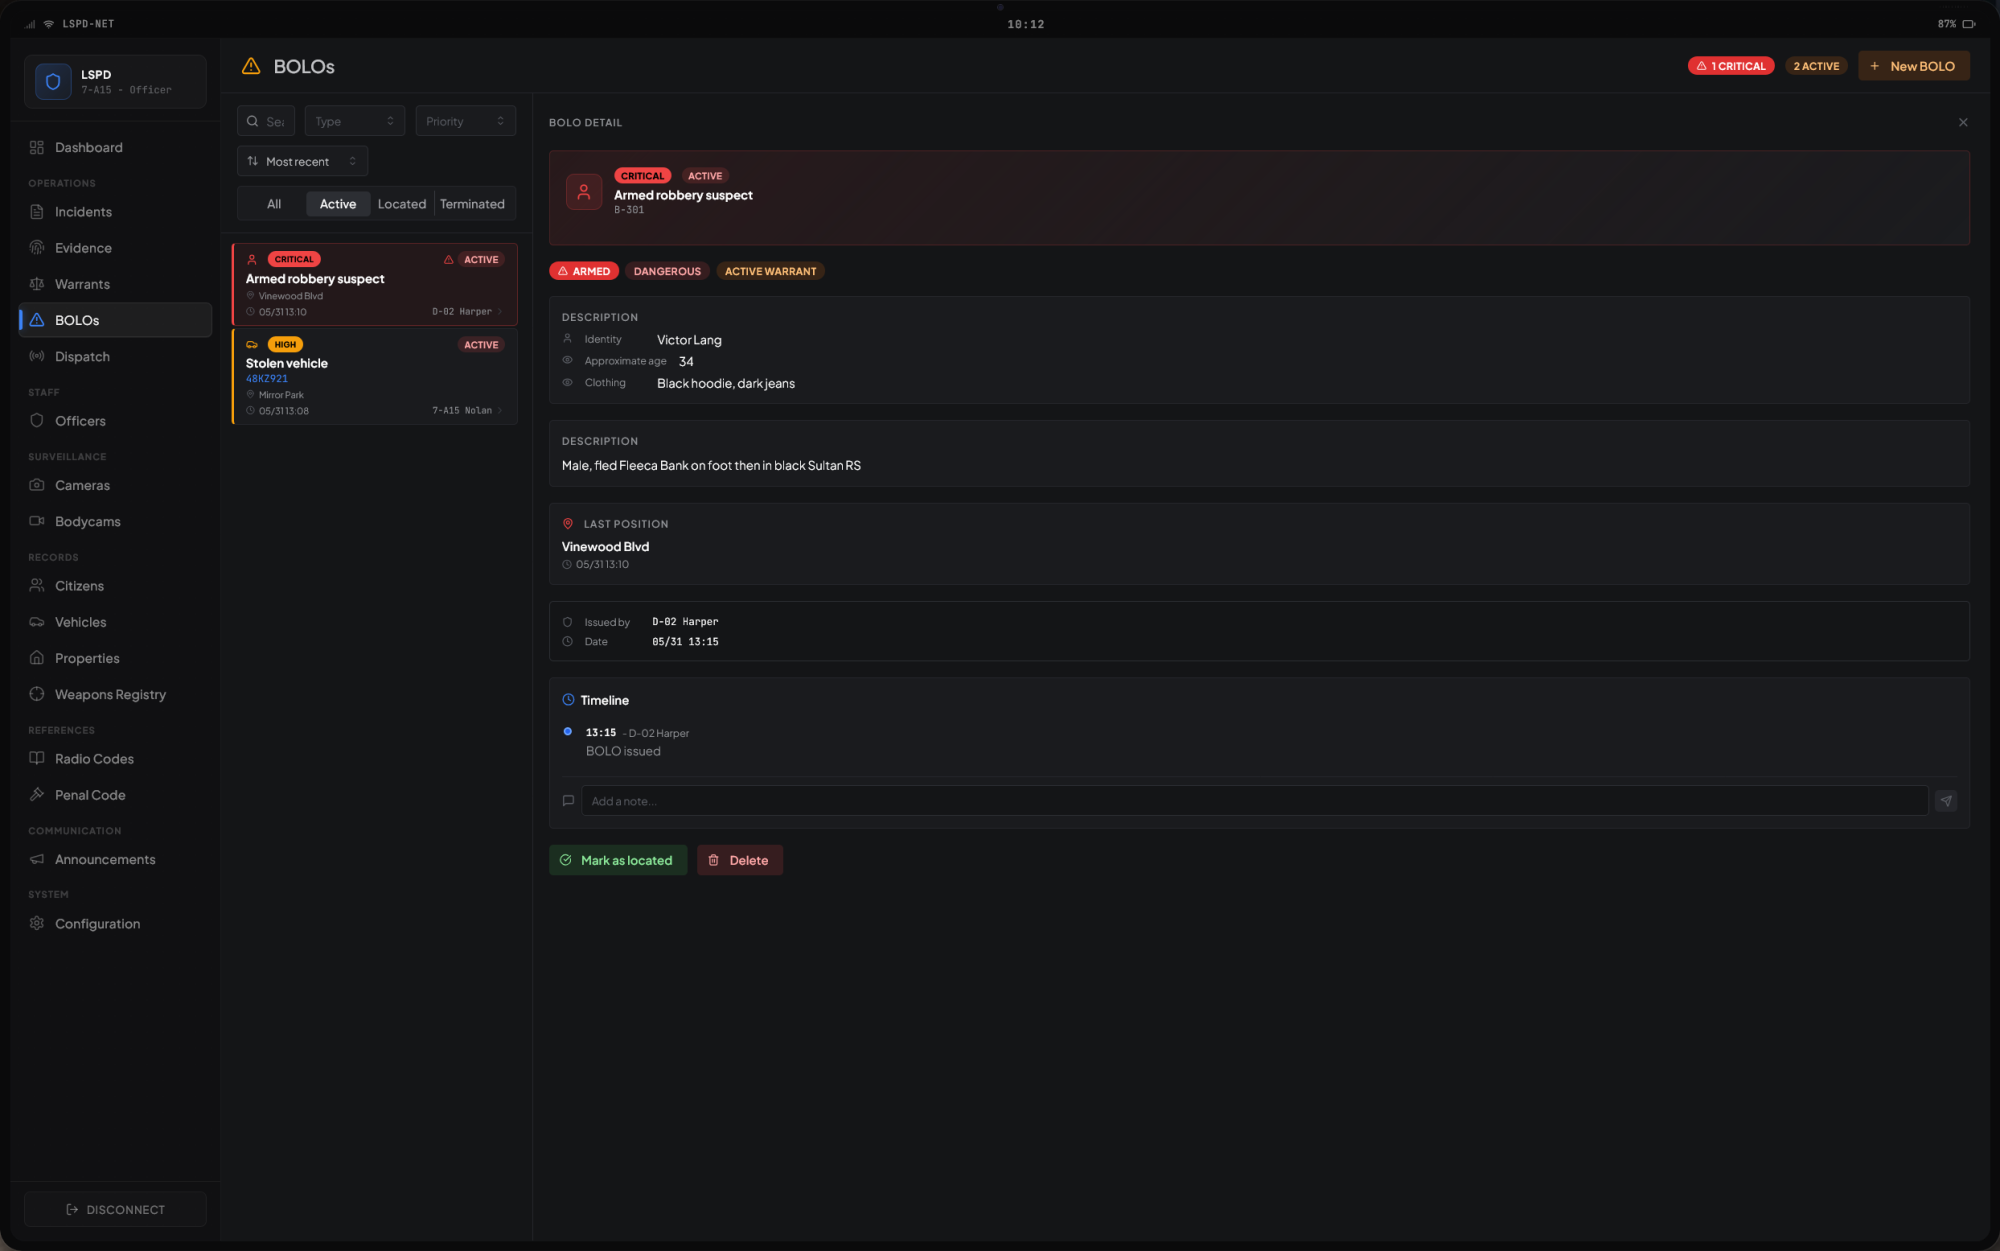This screenshot has height=1251, width=2000.
Task: Focus the BOLO search field
Action: coord(266,121)
